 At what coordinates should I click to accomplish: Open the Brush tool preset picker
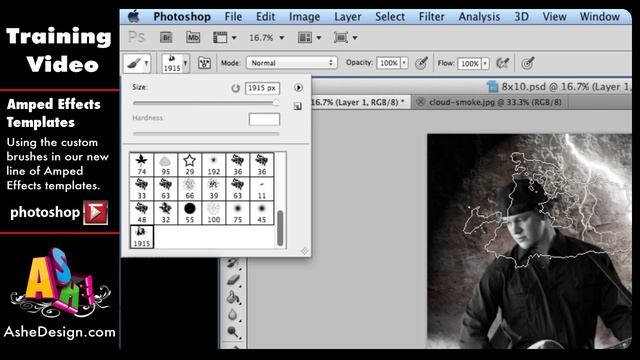coord(137,63)
